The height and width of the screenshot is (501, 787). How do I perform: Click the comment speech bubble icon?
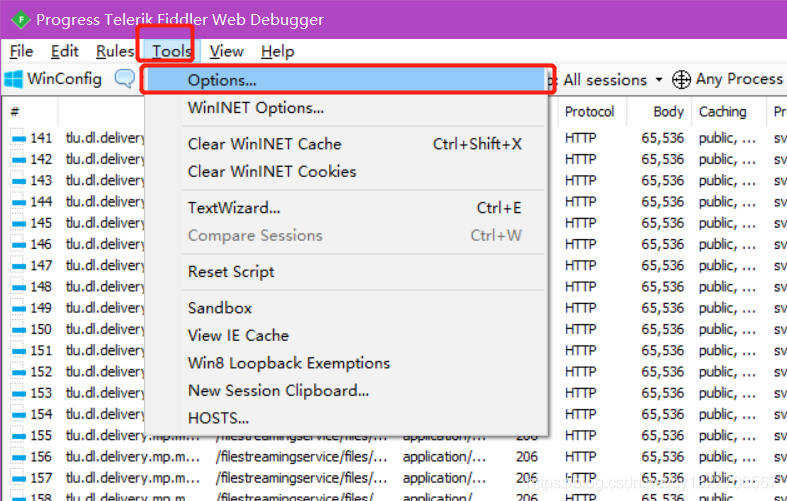pos(124,79)
